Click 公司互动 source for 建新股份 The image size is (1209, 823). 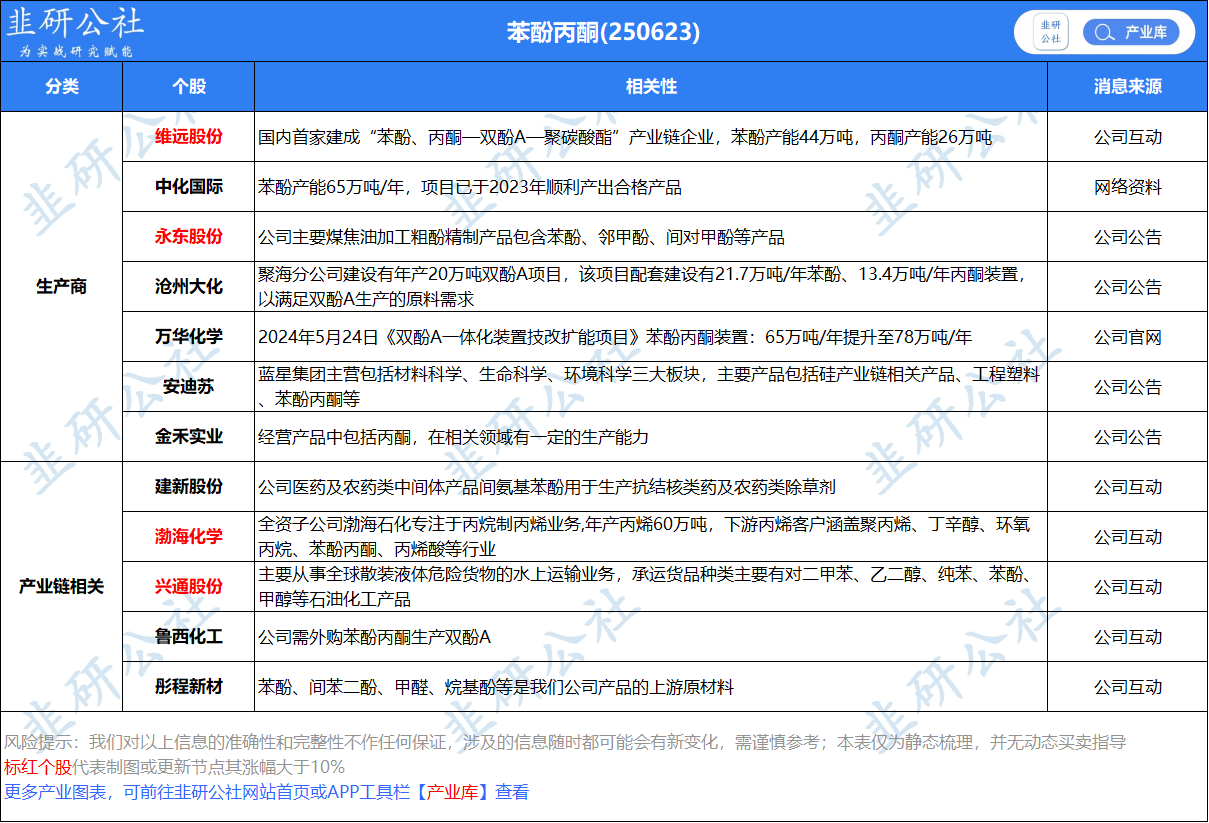(1128, 487)
